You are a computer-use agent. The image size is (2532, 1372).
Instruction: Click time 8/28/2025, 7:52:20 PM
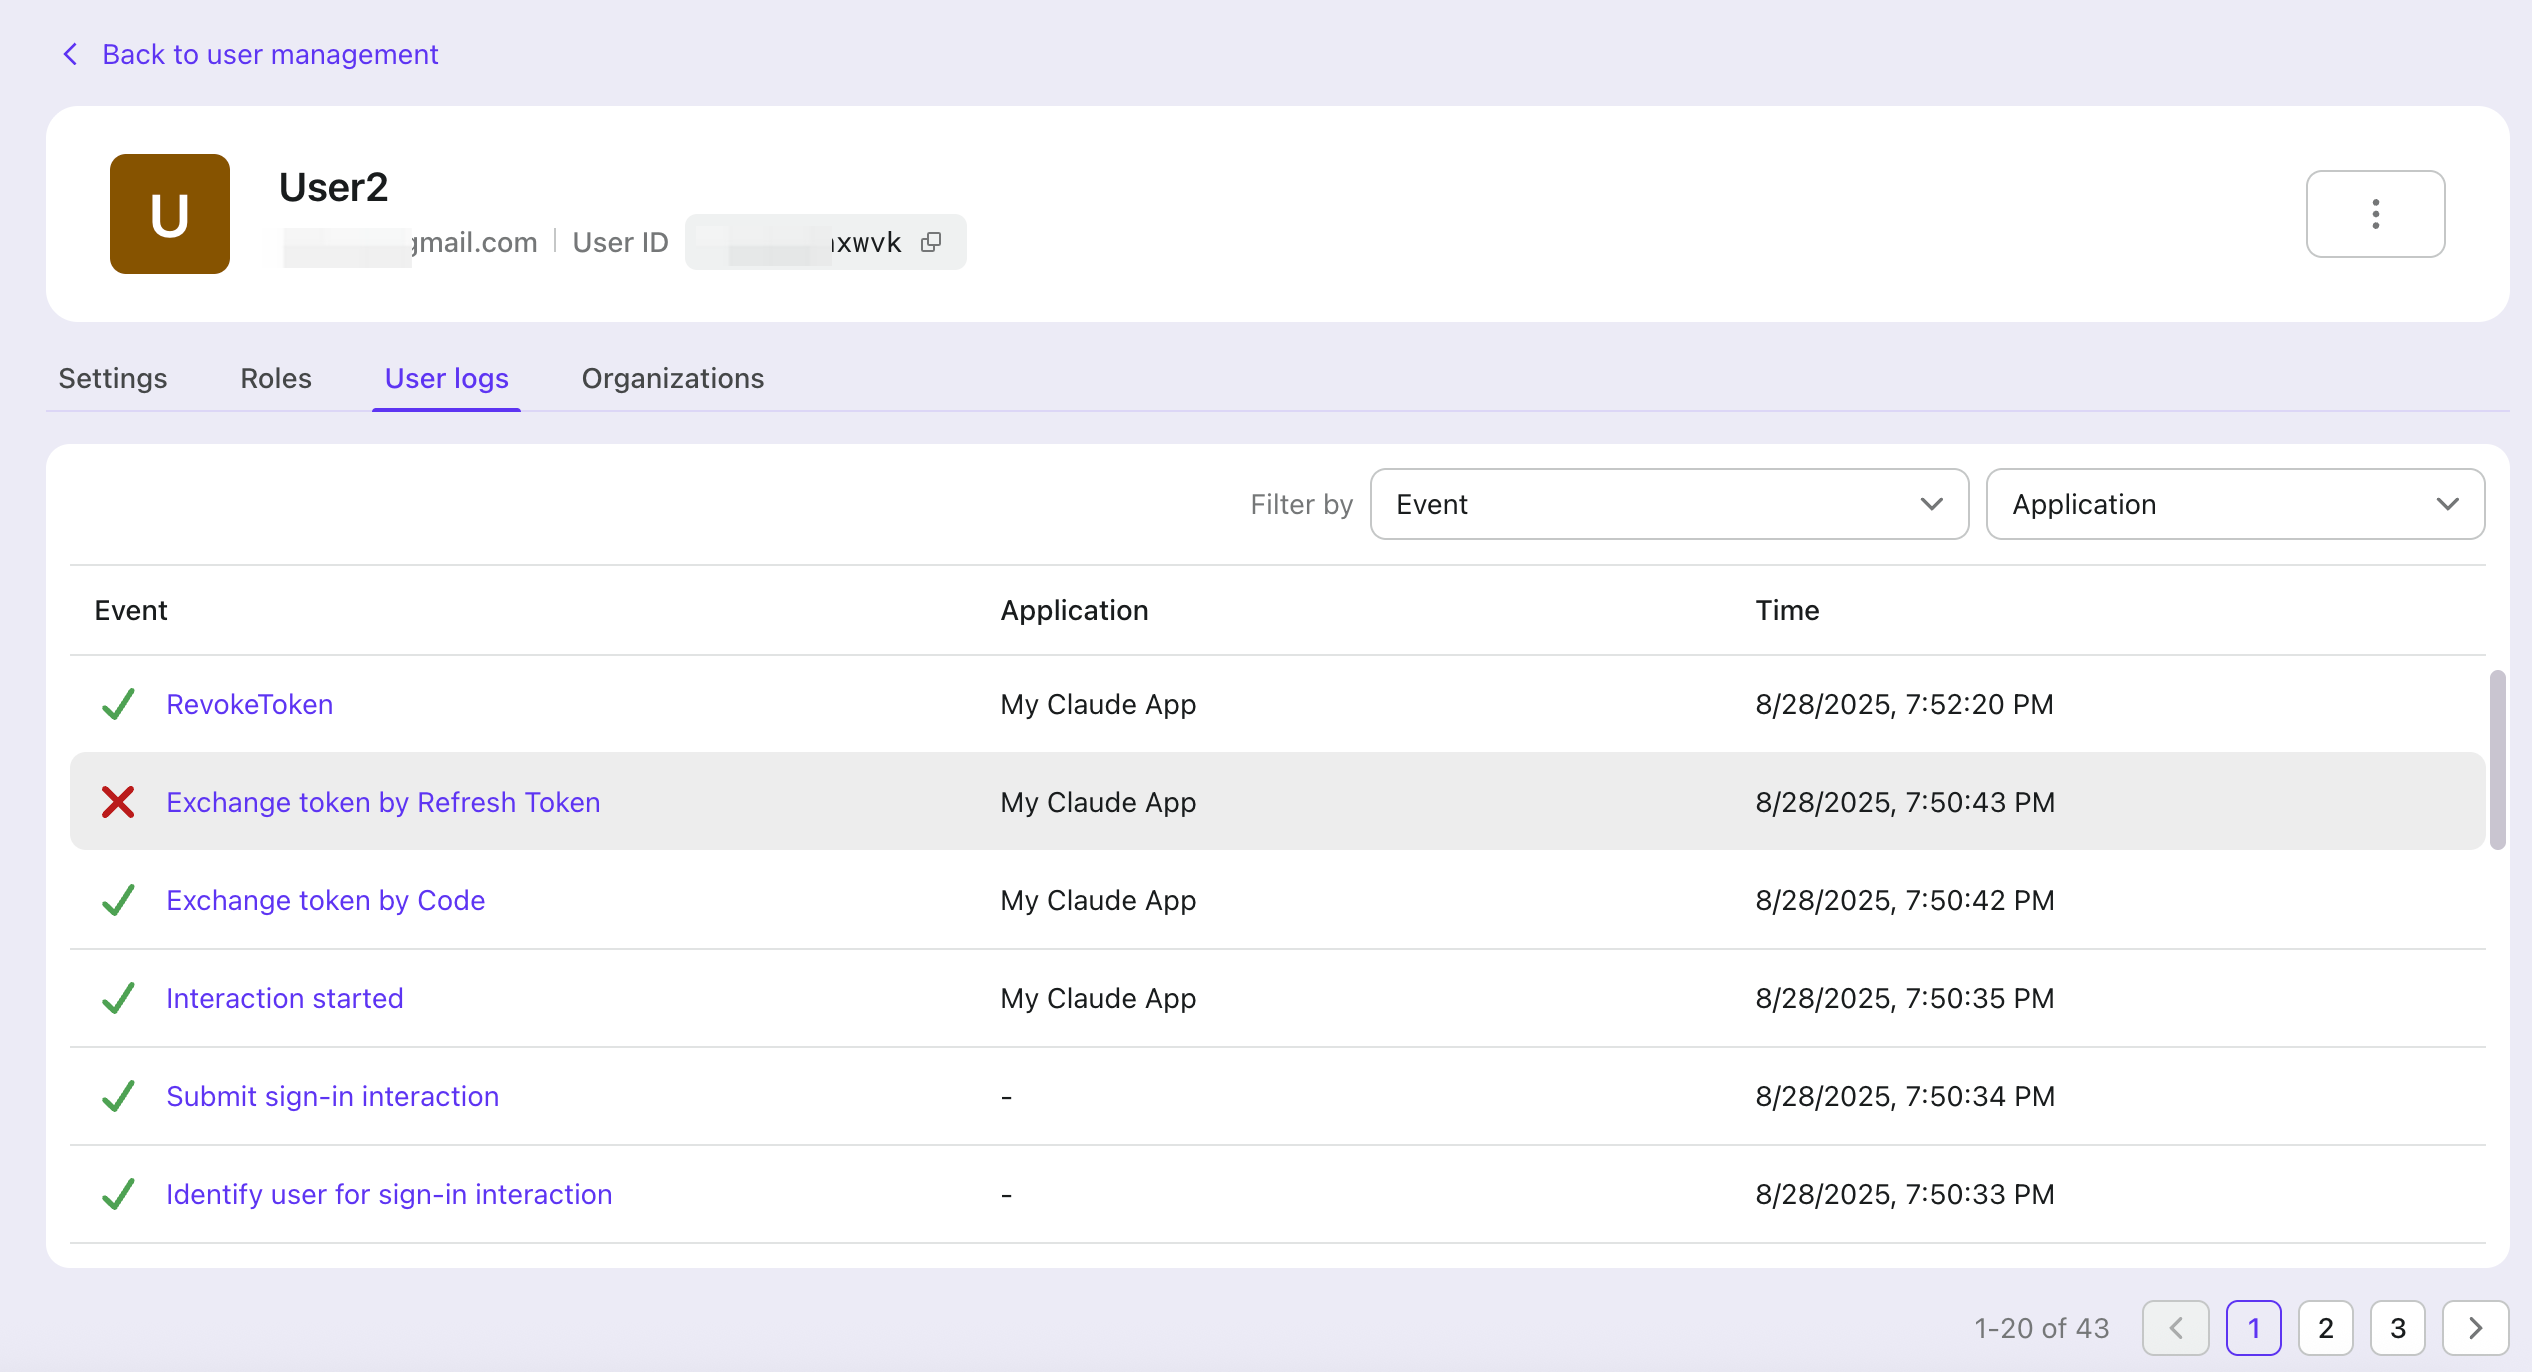[x=1905, y=704]
